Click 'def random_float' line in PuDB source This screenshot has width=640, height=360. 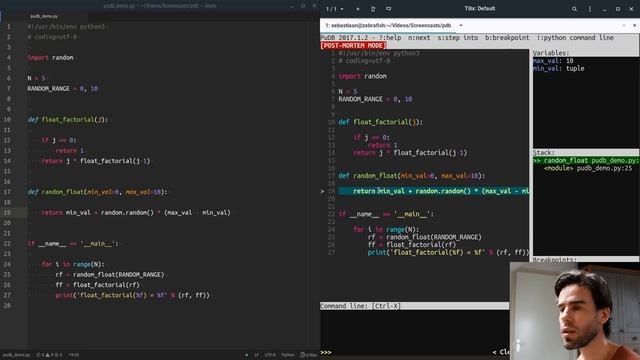pyautogui.click(x=411, y=176)
